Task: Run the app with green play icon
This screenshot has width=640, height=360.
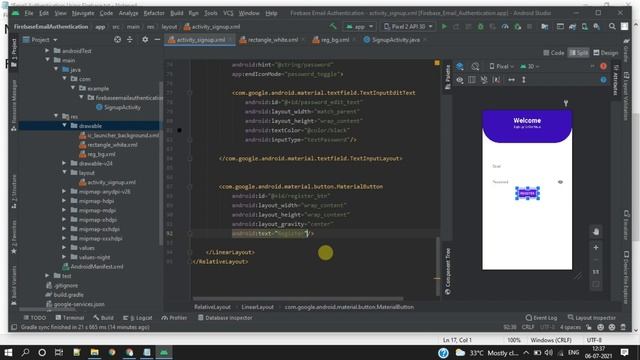Action: pyautogui.click(x=444, y=27)
